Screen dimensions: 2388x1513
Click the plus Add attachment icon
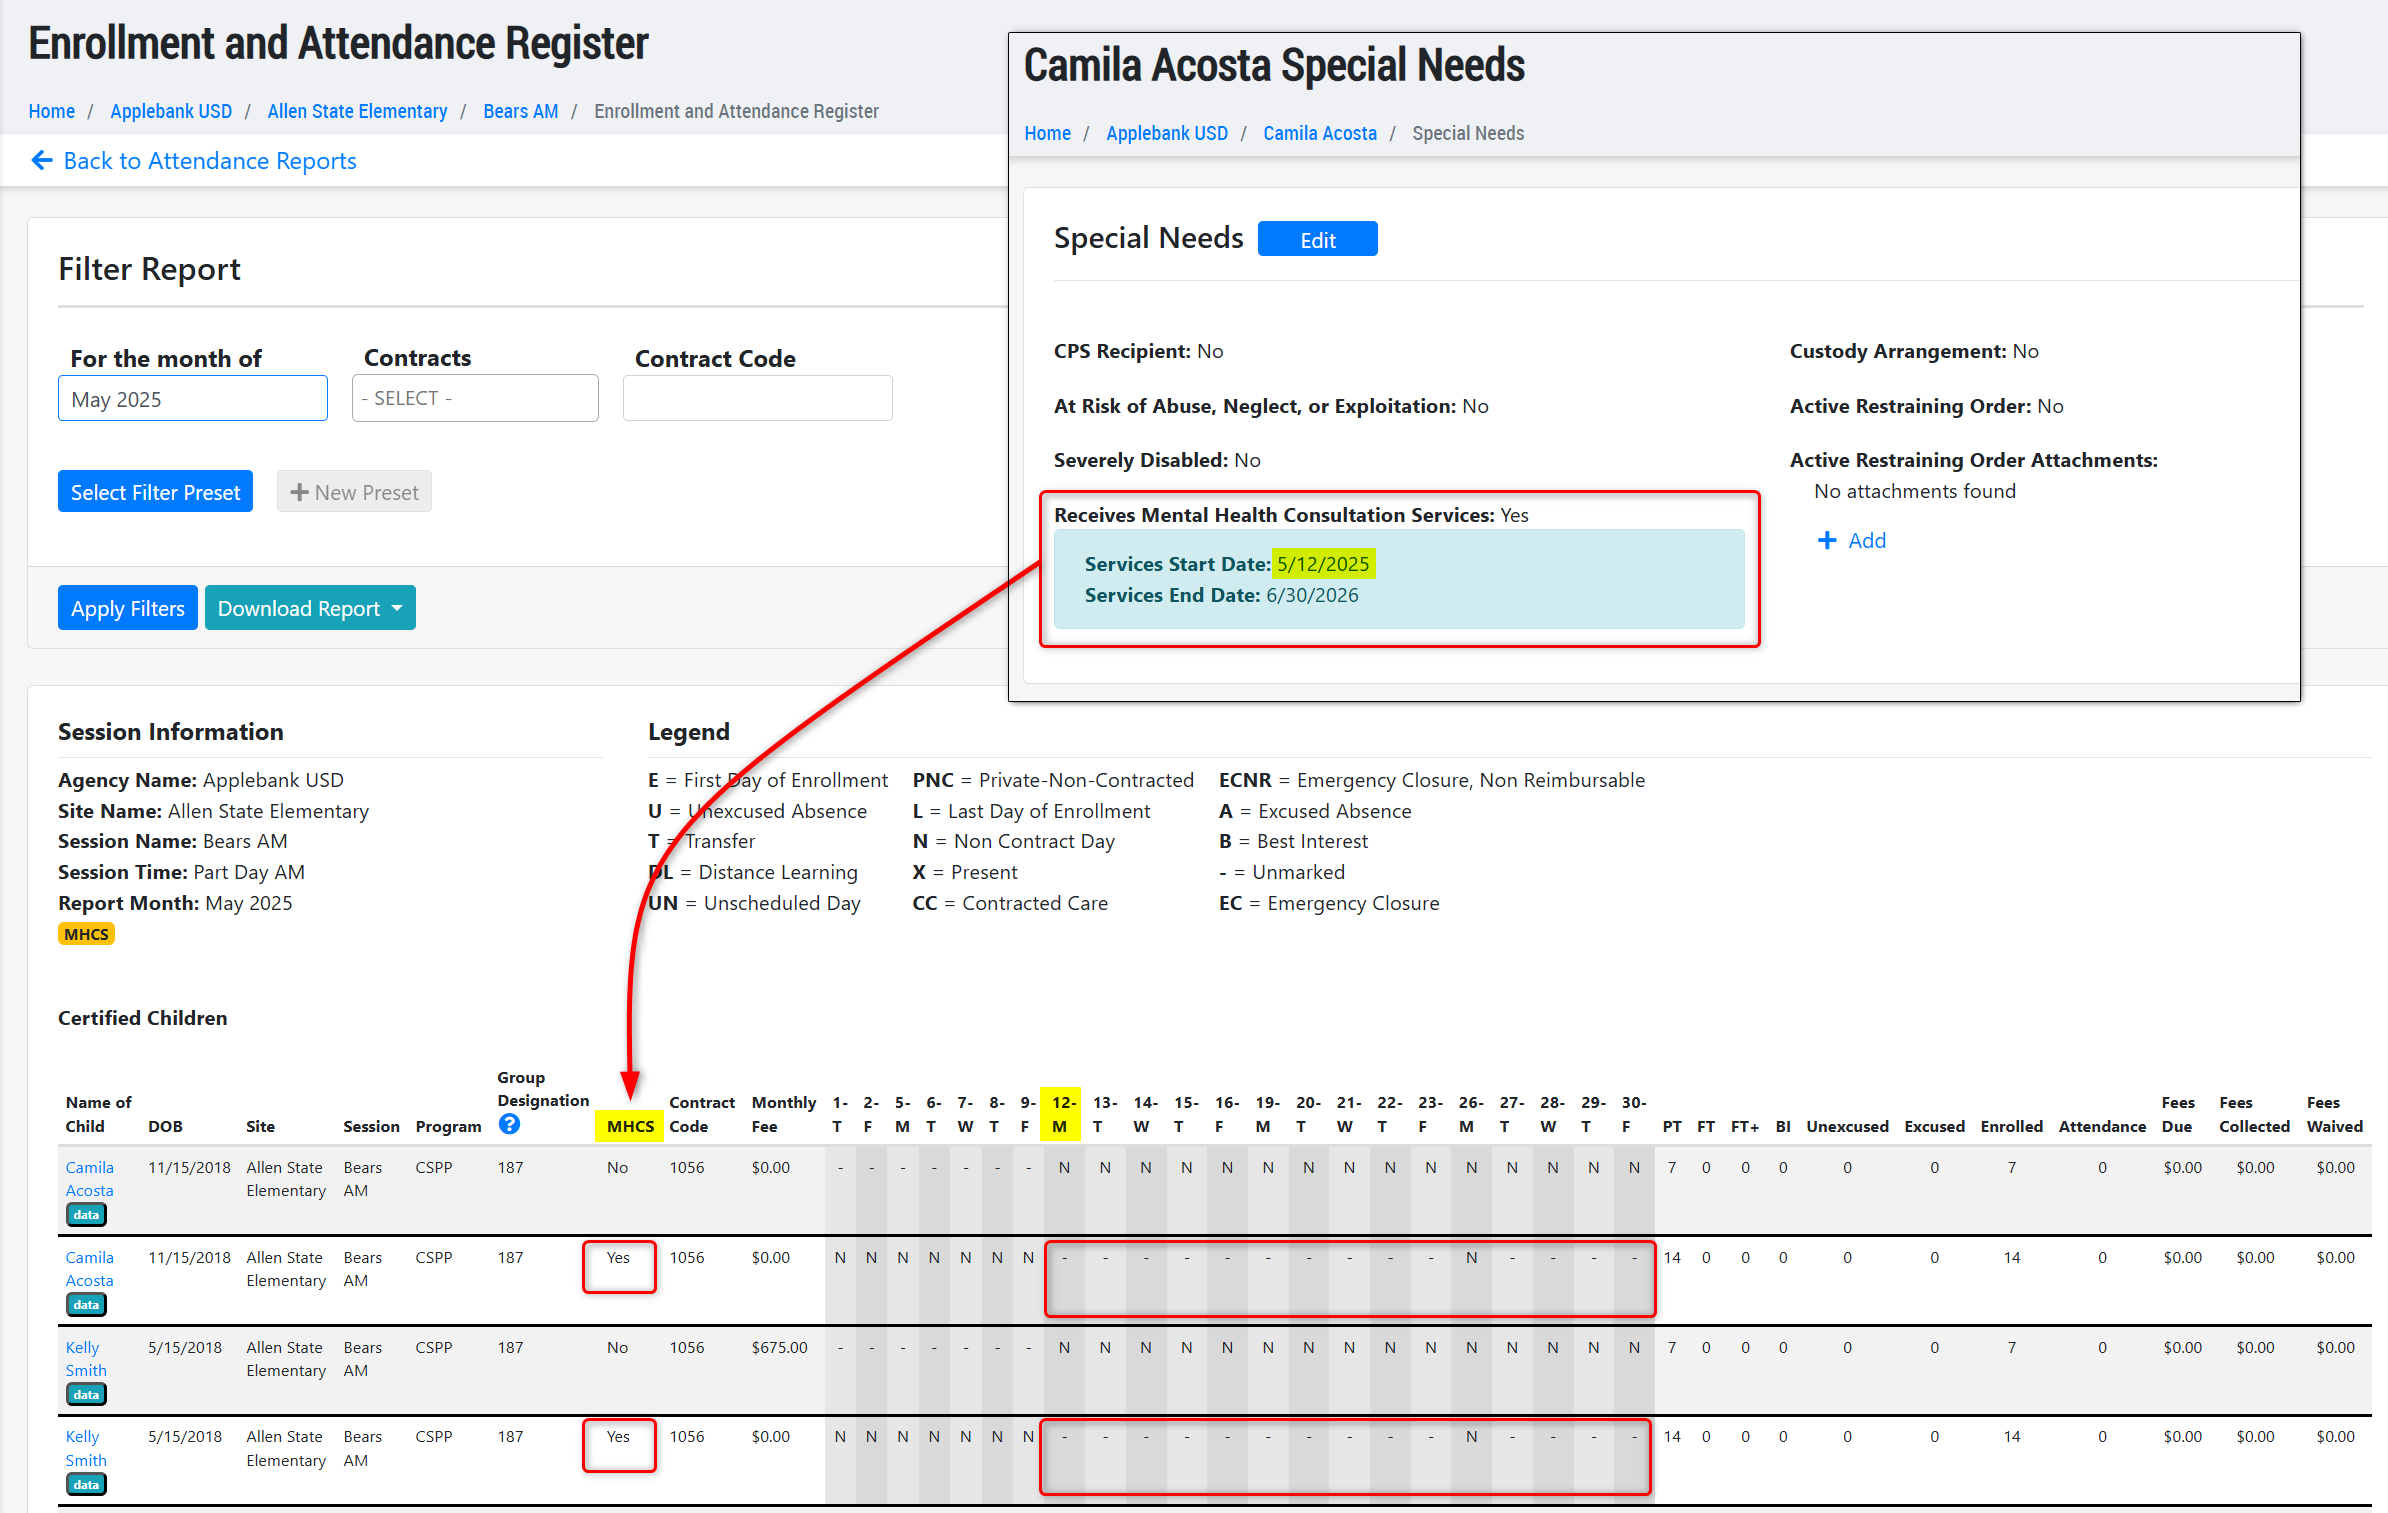point(1827,540)
